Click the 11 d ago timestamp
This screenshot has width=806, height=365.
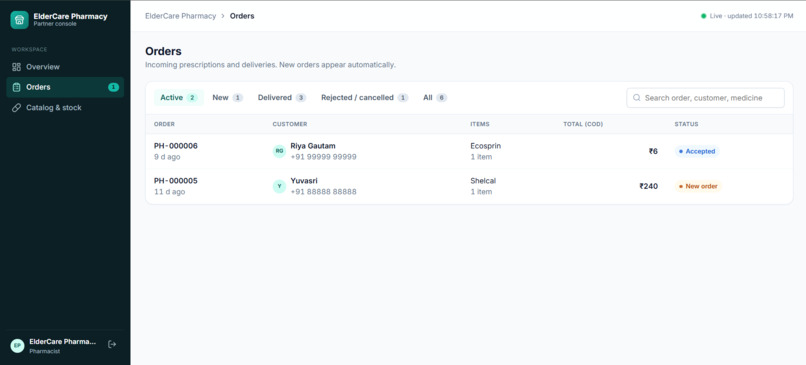[x=170, y=192]
